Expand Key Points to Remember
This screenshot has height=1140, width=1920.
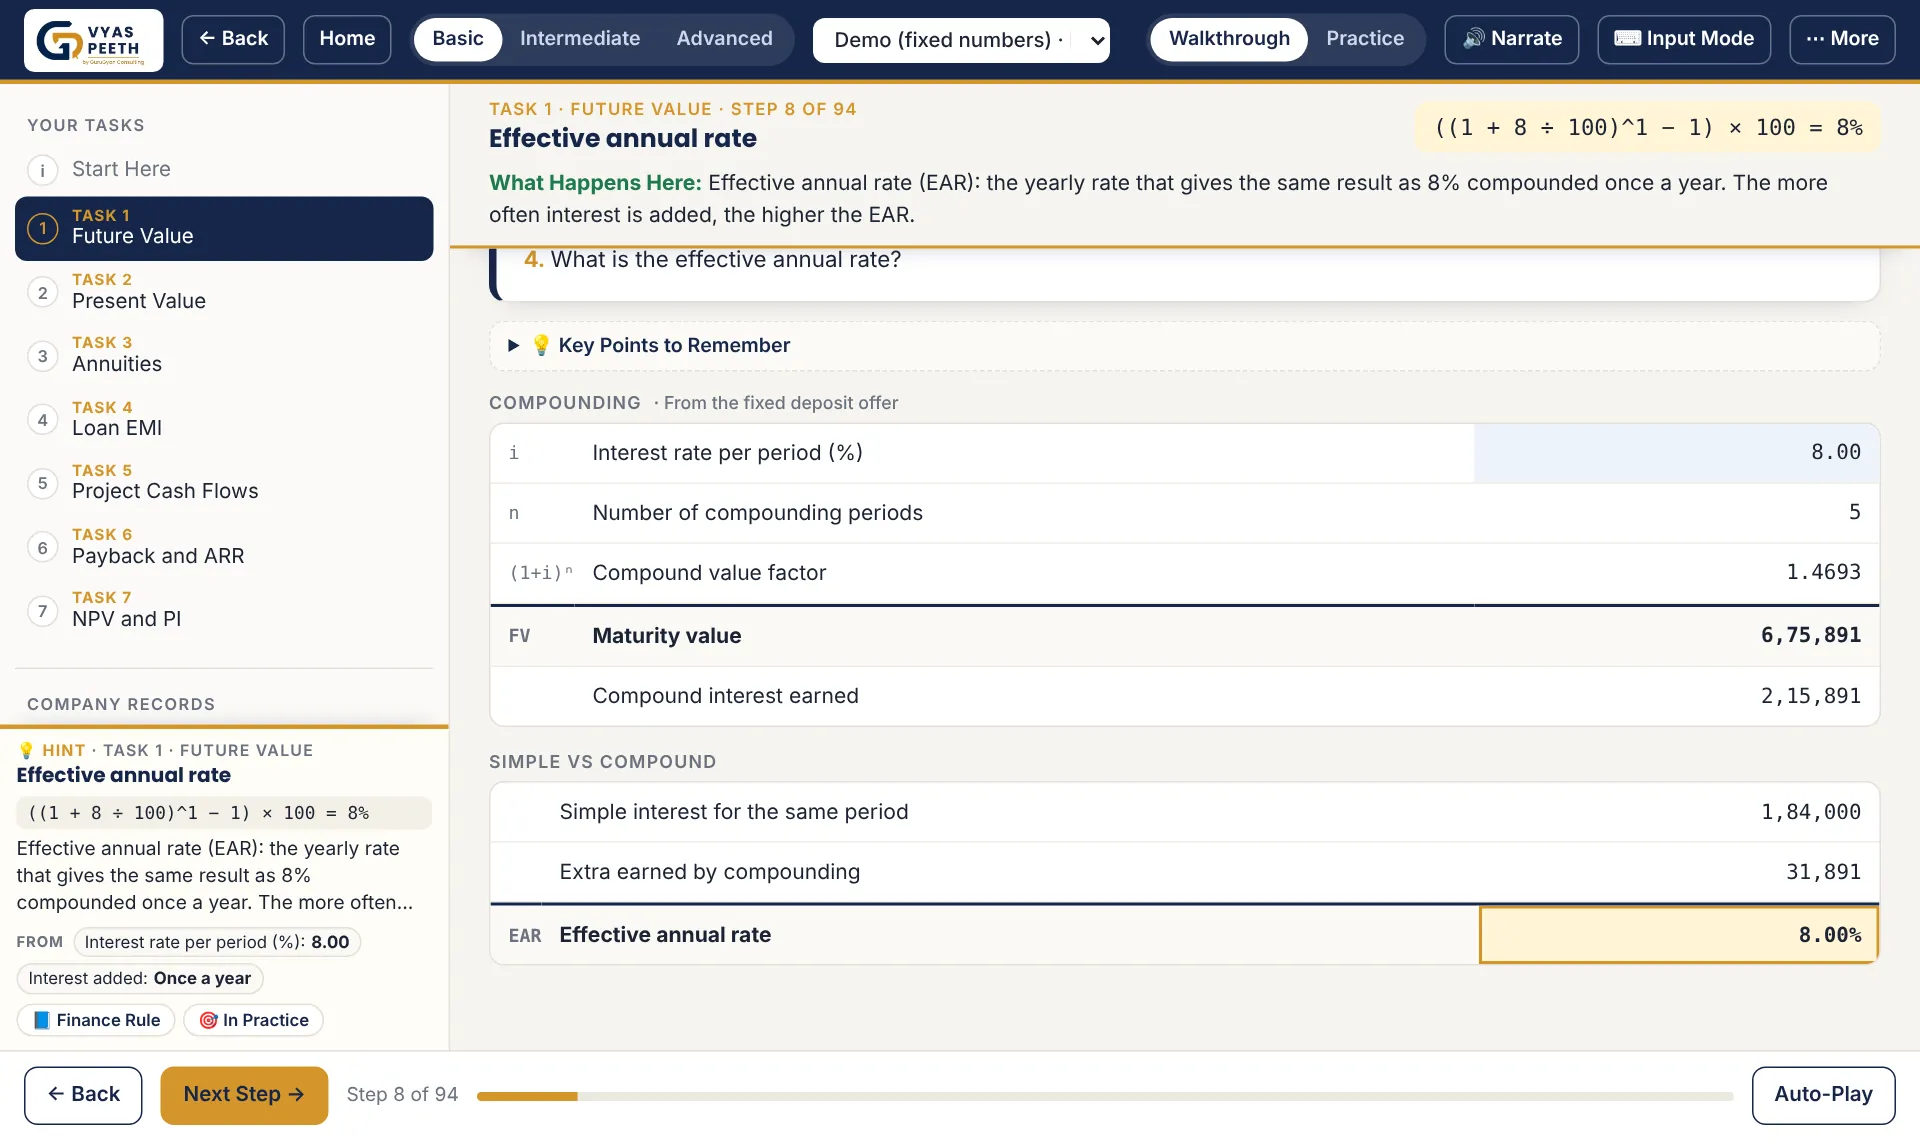(x=1184, y=345)
